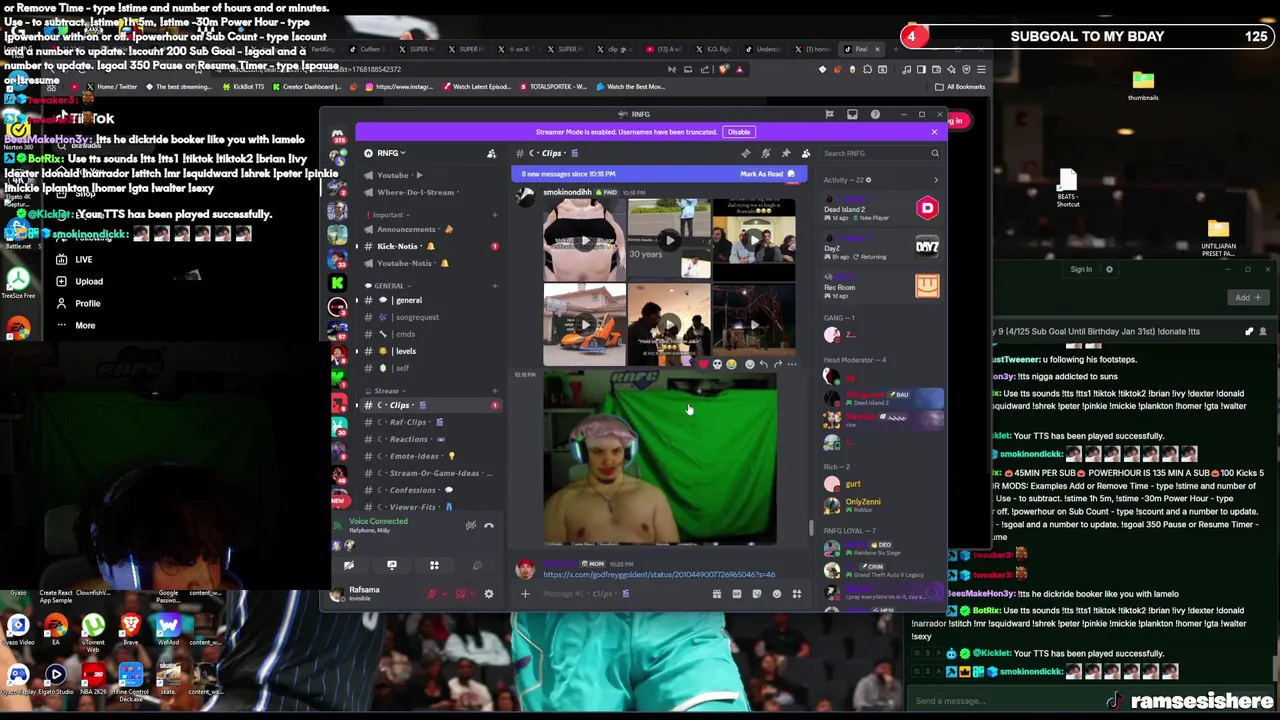
Task: Open the Raf-Clips channel
Action: click(430, 422)
